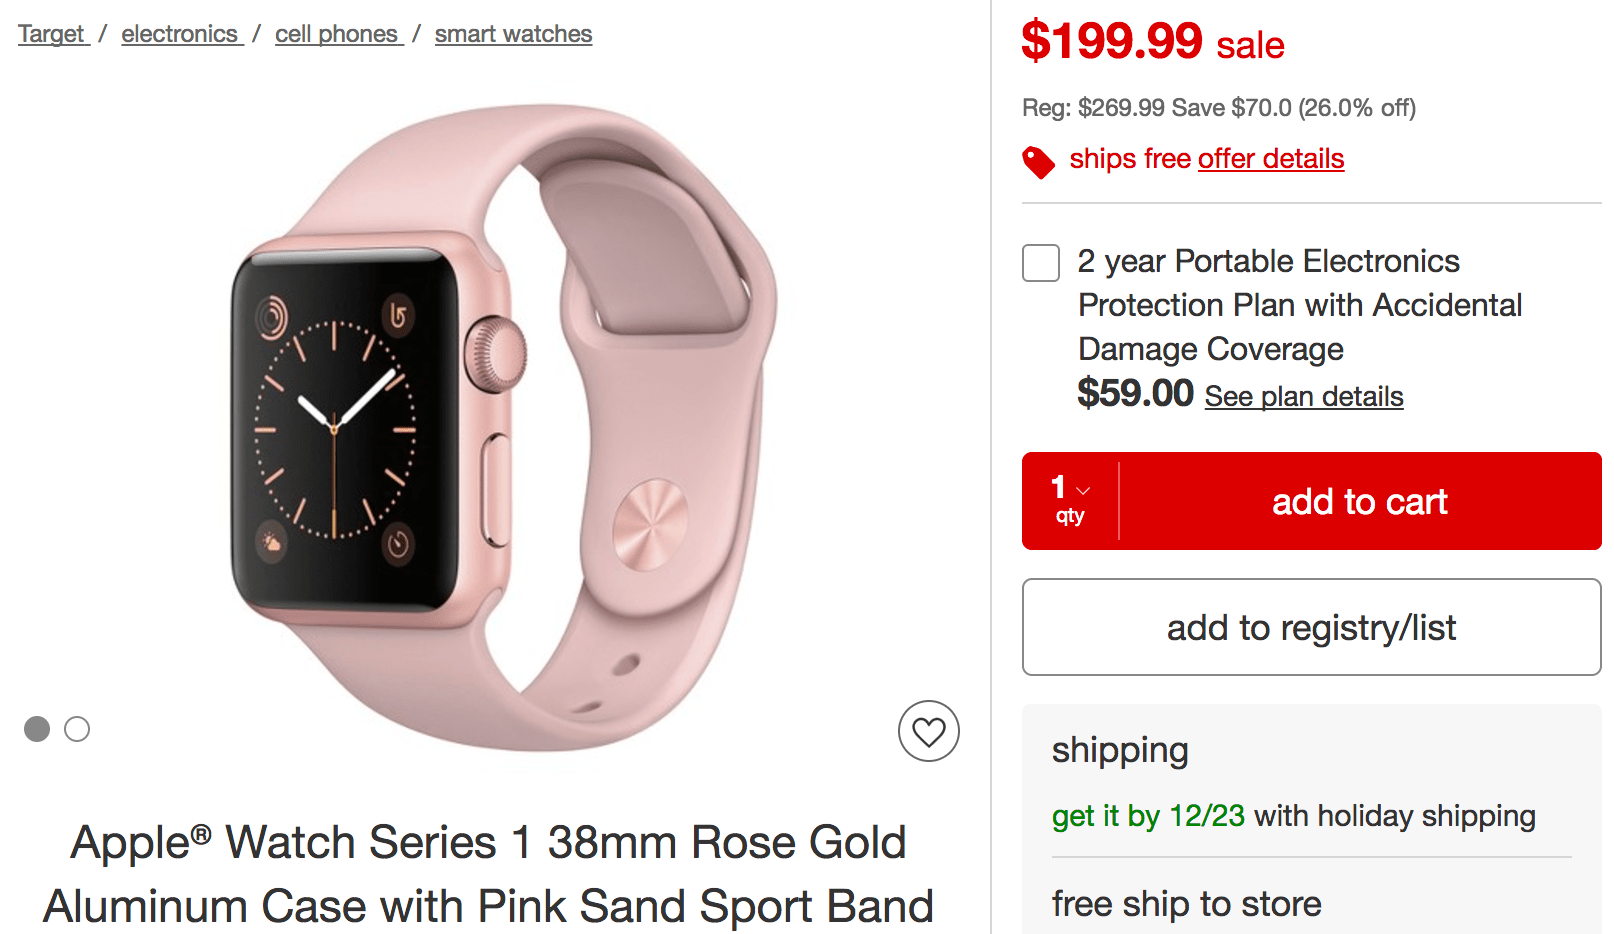Open See plan details link
The image size is (1614, 934).
coord(1303,397)
